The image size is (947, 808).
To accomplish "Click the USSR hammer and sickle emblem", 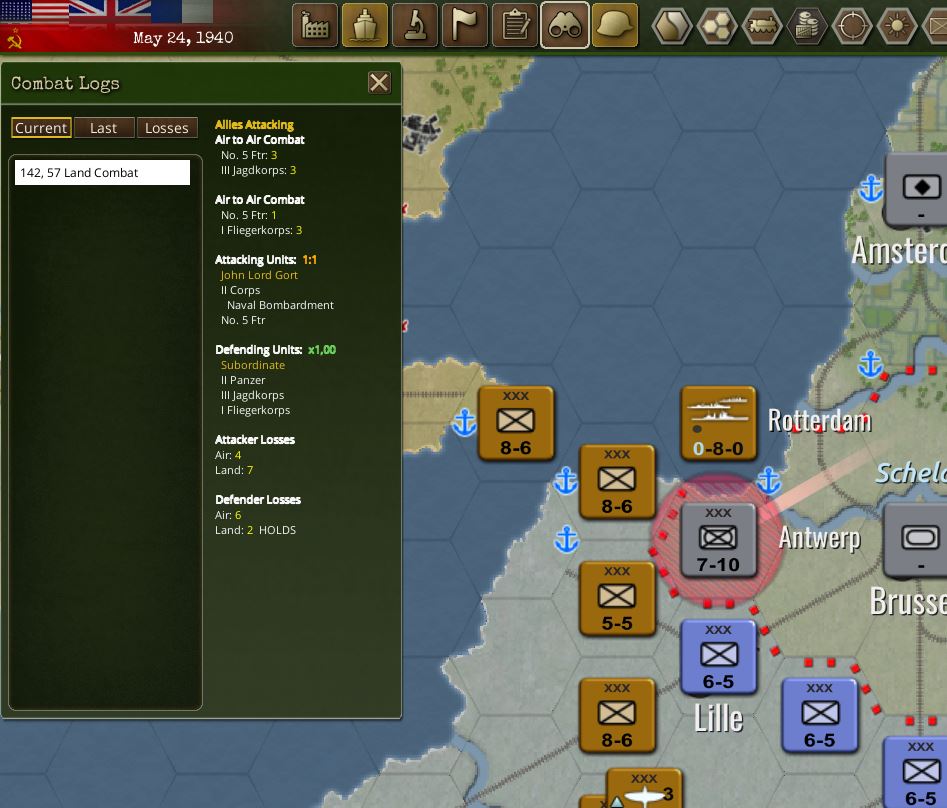I will click(14, 40).
